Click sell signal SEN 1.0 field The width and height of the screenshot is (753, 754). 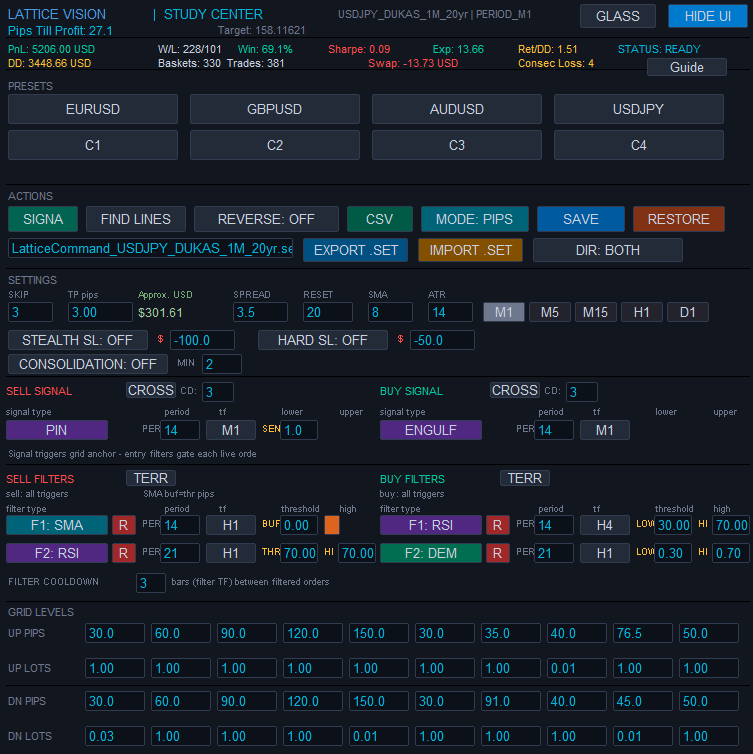(299, 430)
